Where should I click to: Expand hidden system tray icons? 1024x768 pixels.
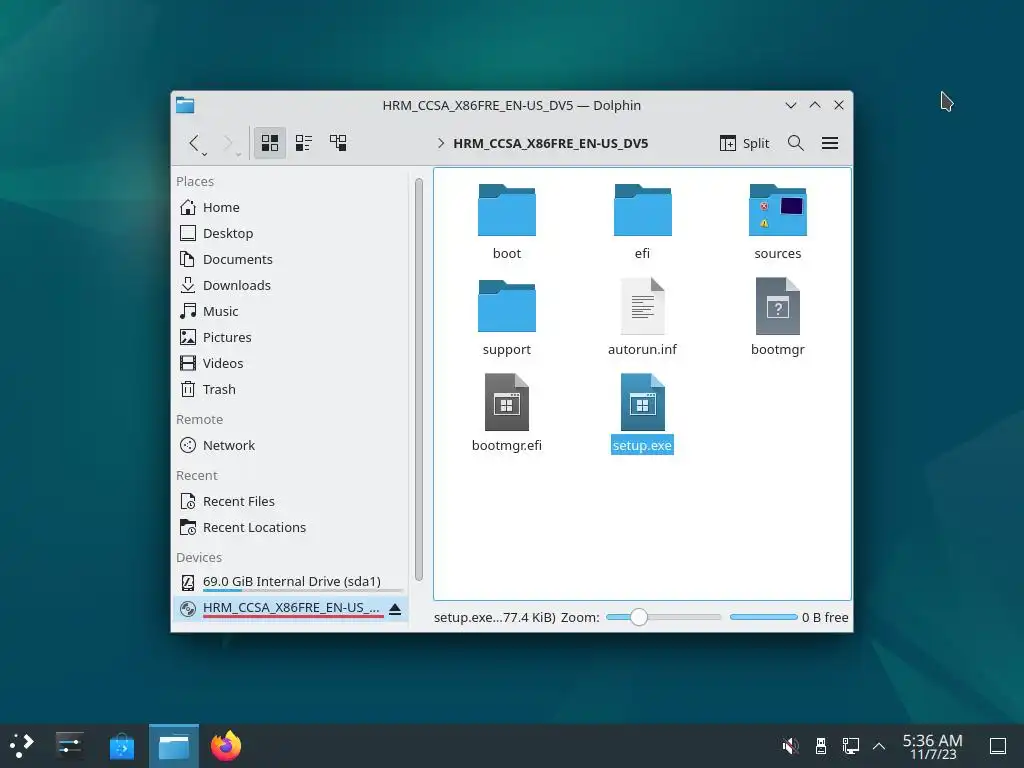[x=879, y=746]
